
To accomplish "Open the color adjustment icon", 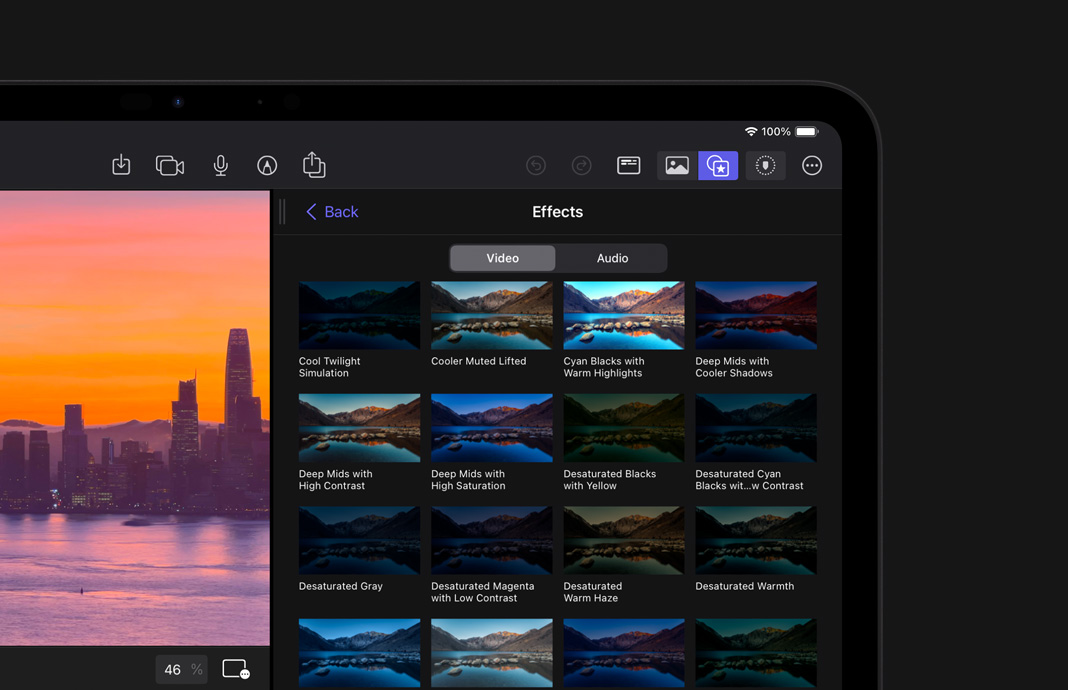I will coord(765,165).
